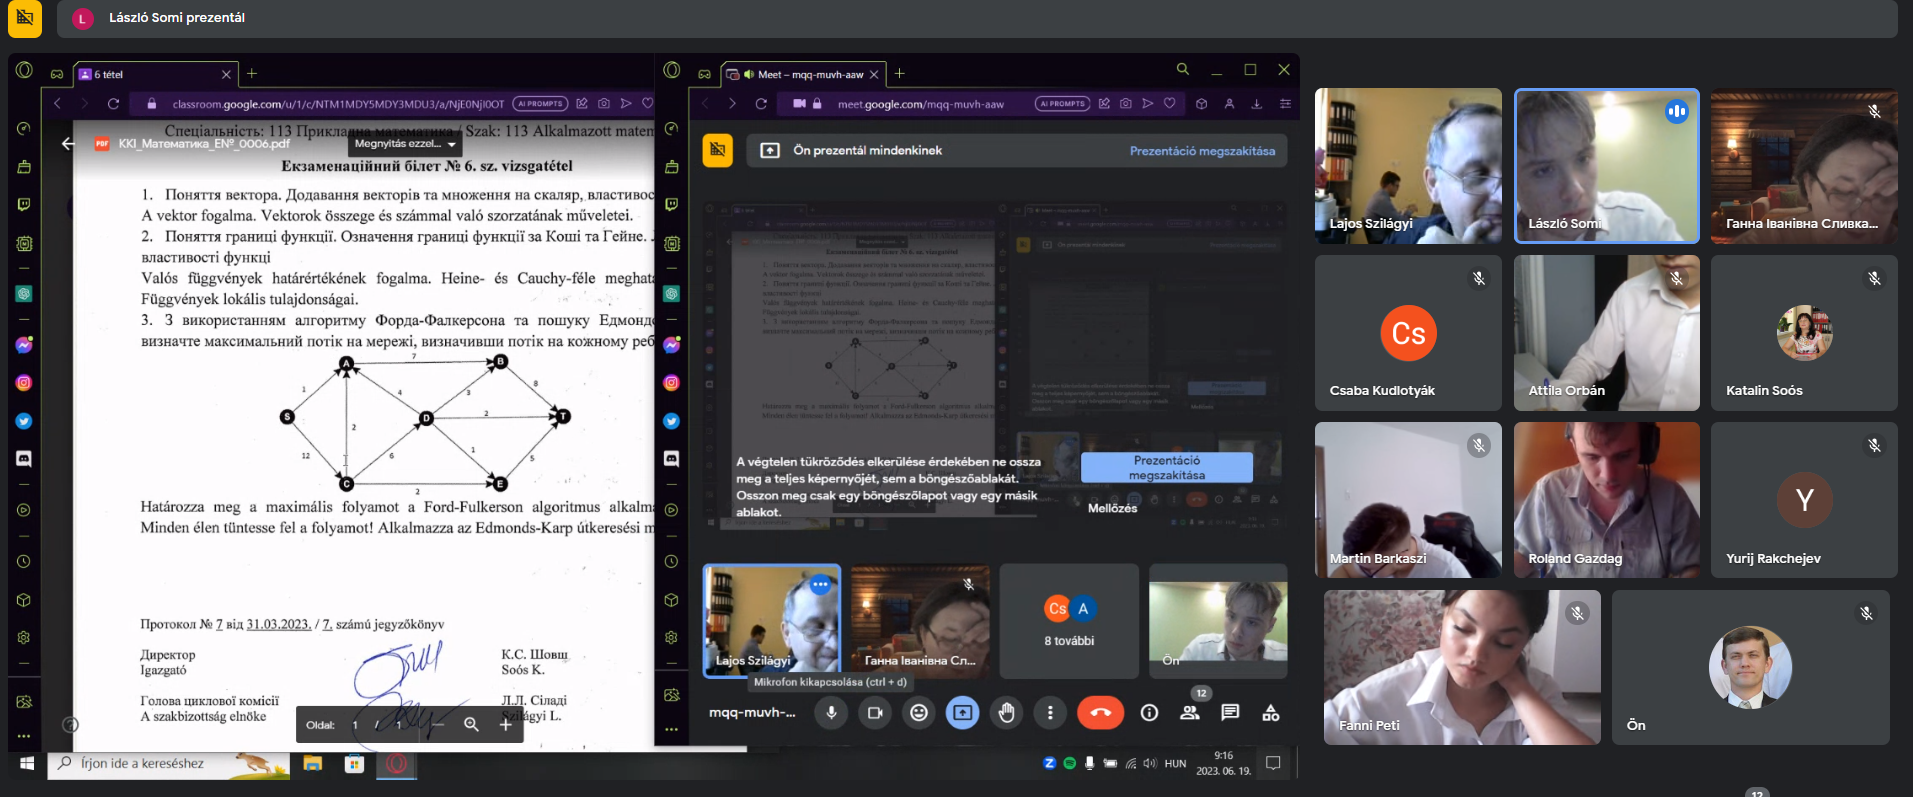Screen dimensions: 1913x797
Task: Zoom in on the PDF with plus icon
Action: 506,725
